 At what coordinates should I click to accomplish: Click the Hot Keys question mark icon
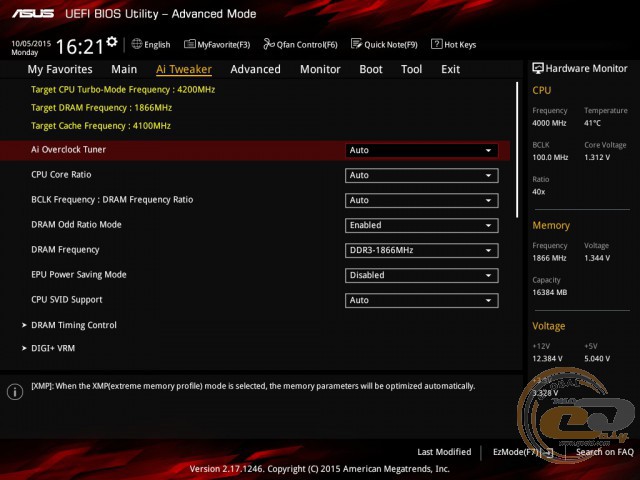tap(437, 44)
